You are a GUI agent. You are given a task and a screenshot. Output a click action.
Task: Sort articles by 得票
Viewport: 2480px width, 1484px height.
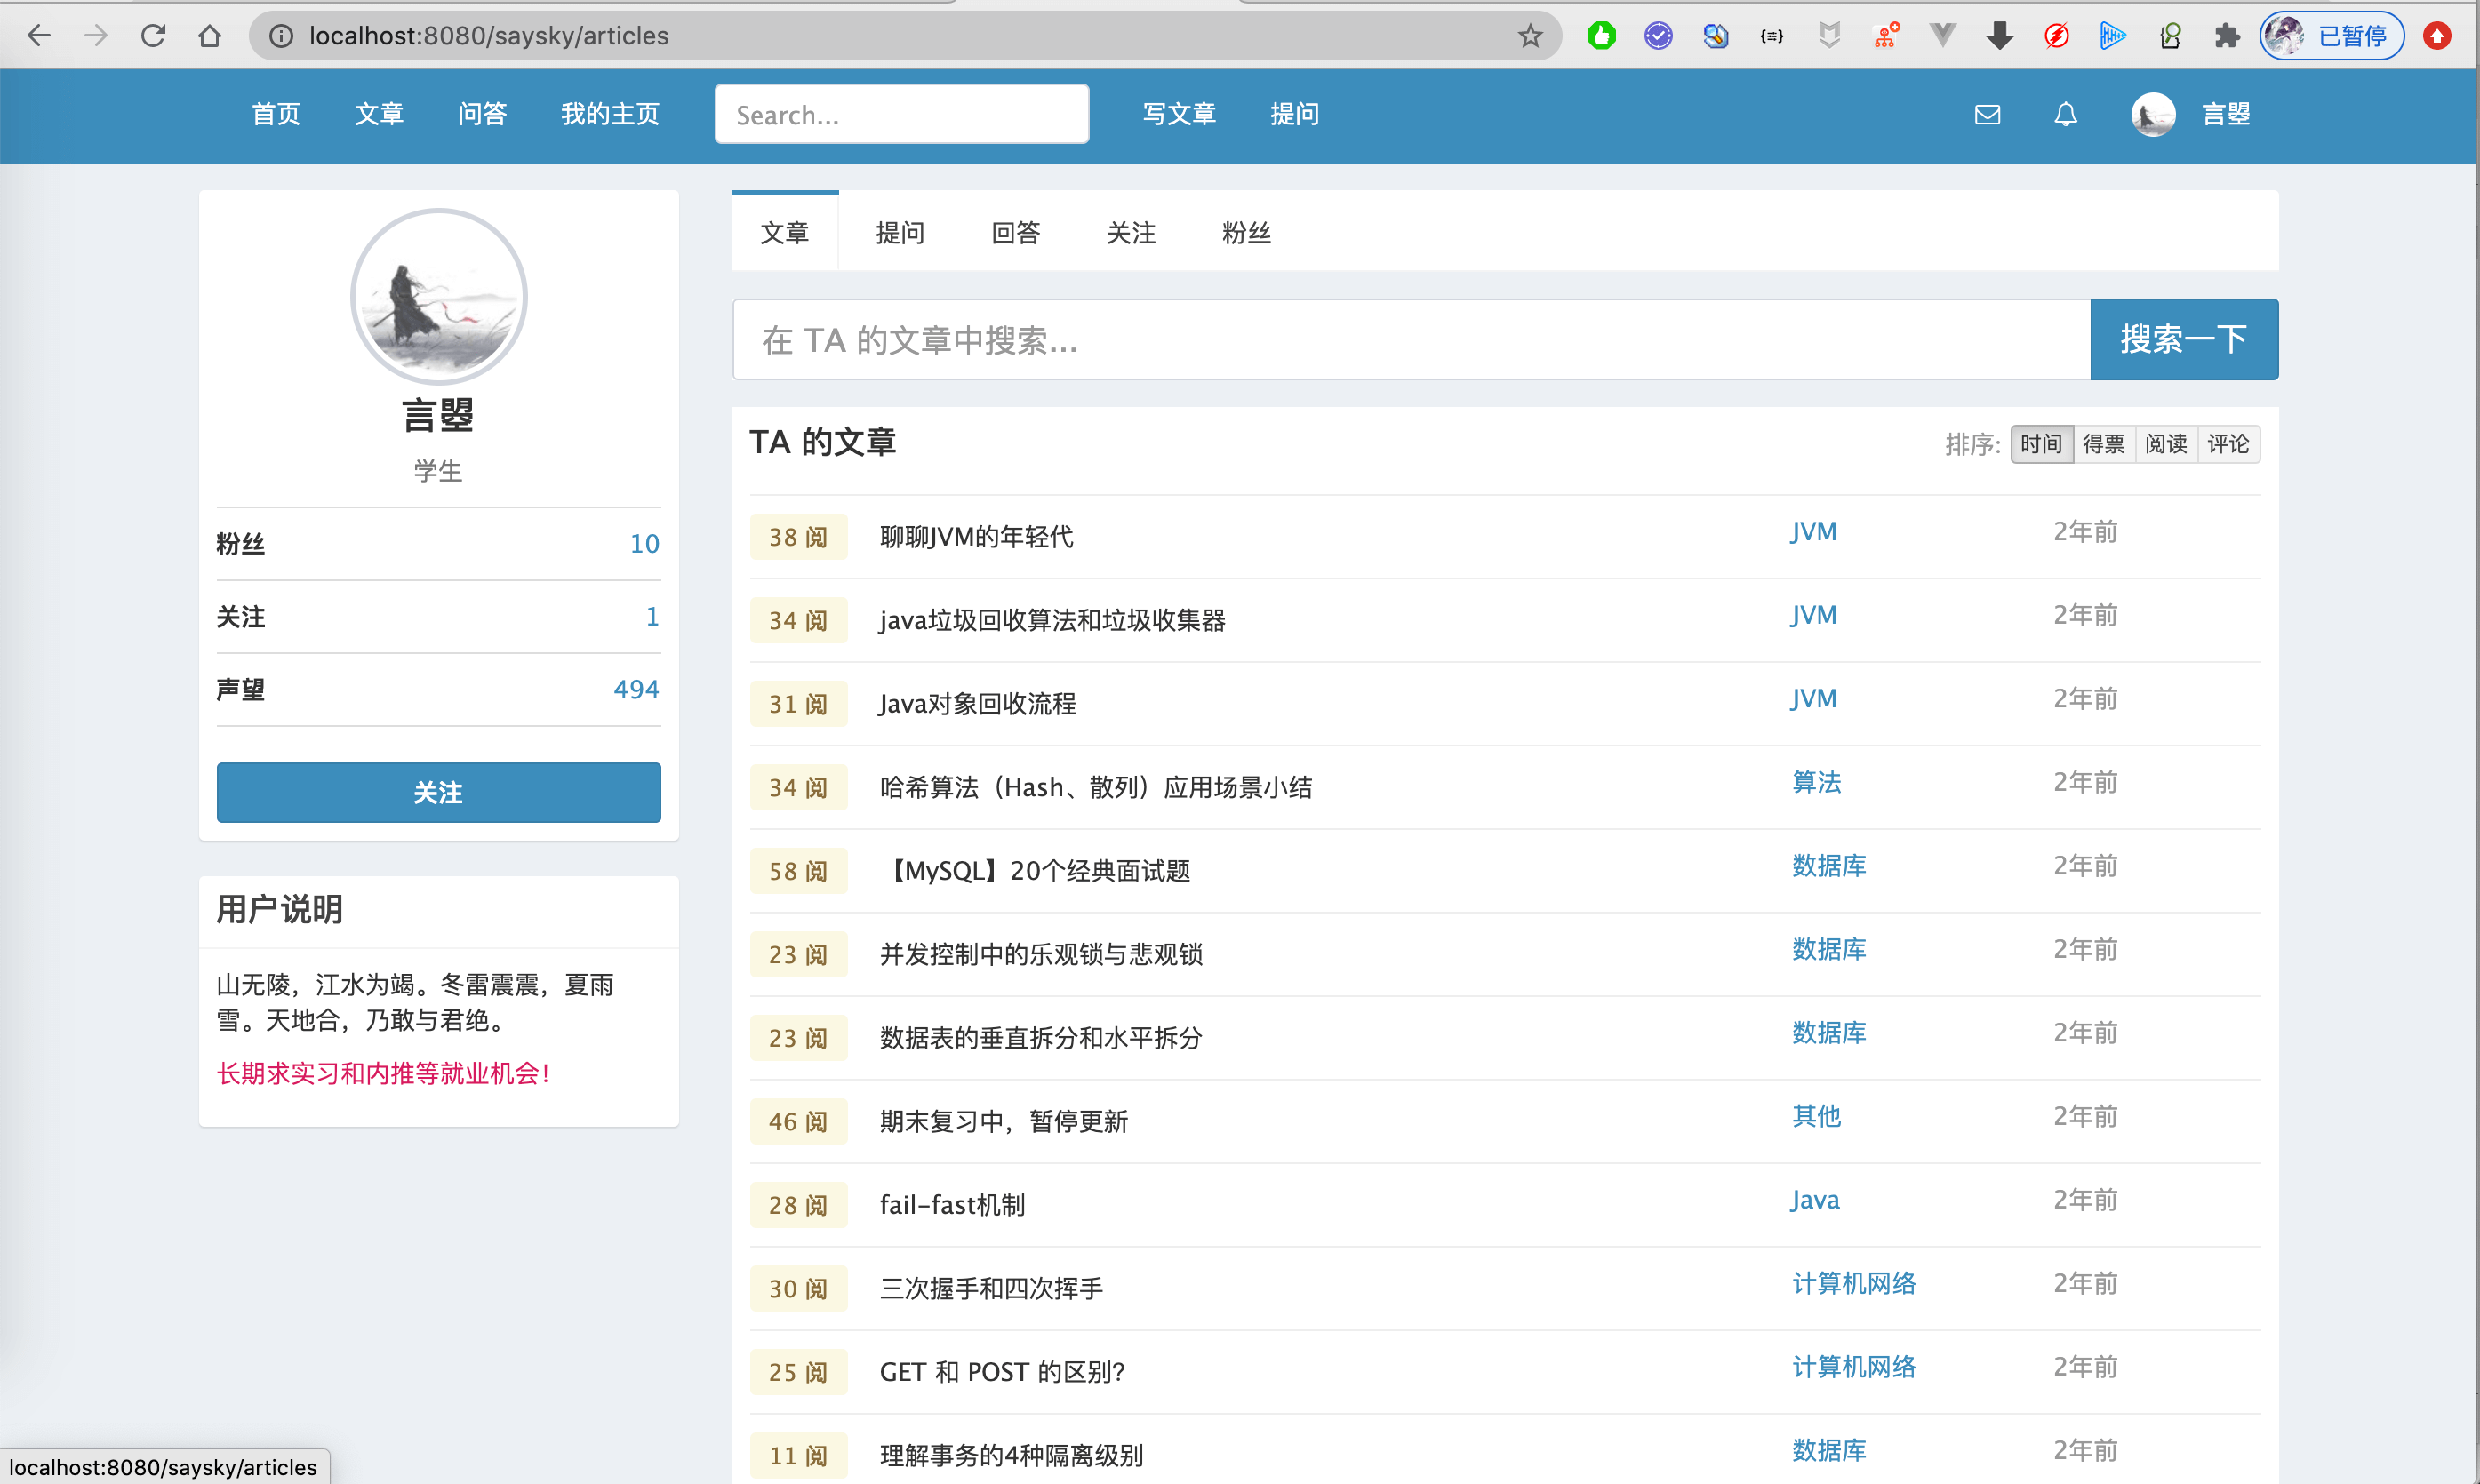pyautogui.click(x=2104, y=444)
